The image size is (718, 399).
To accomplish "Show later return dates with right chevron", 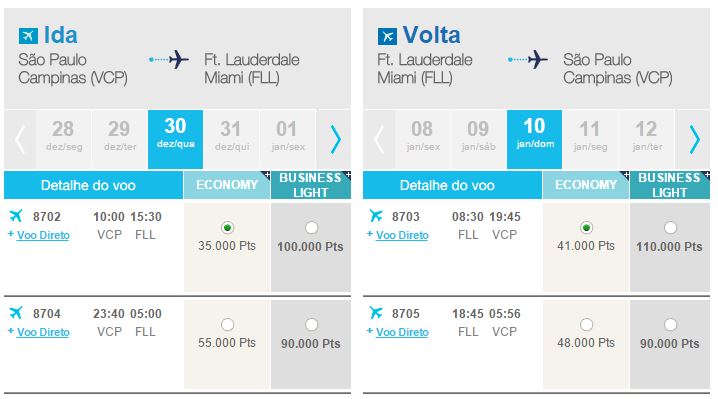I will click(x=695, y=139).
